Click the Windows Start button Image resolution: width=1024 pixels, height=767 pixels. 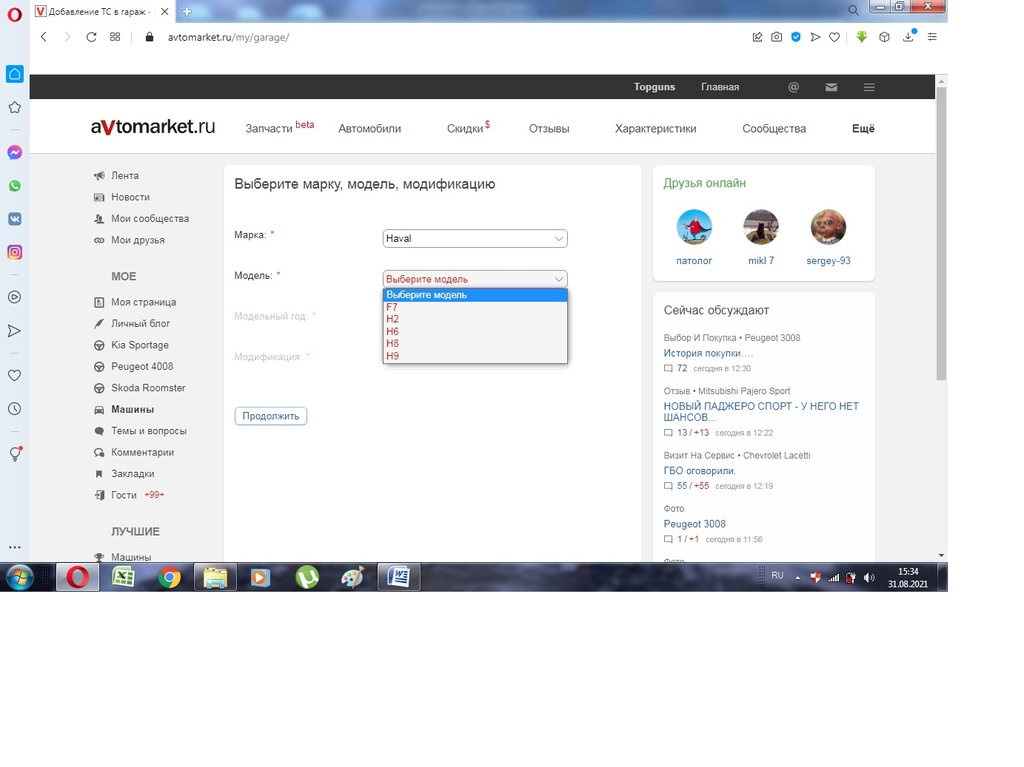pos(20,578)
